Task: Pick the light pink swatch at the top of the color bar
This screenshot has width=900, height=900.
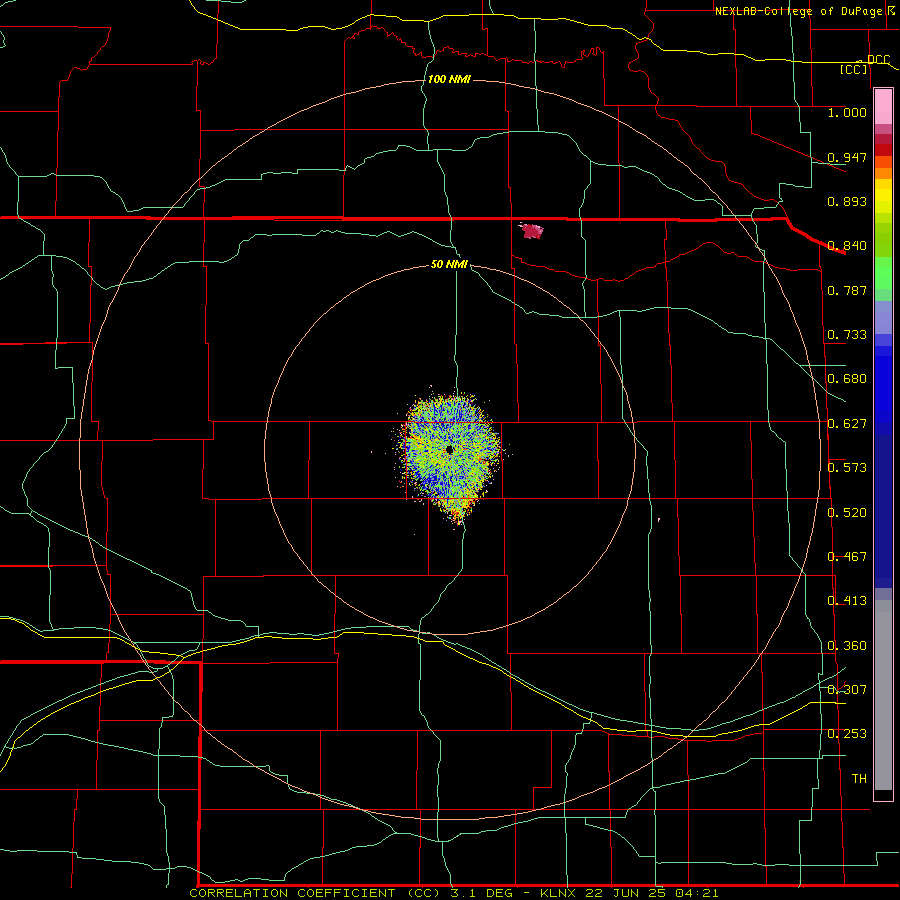Action: point(883,107)
